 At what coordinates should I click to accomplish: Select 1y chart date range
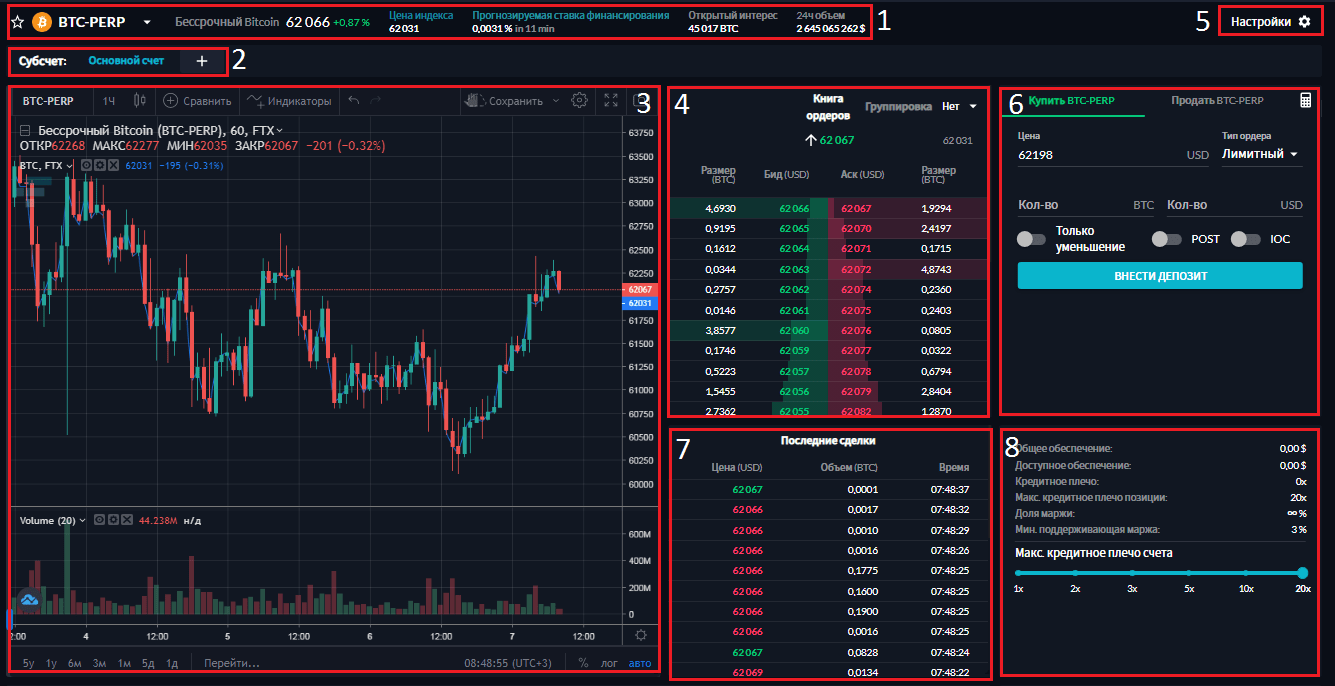(51, 662)
